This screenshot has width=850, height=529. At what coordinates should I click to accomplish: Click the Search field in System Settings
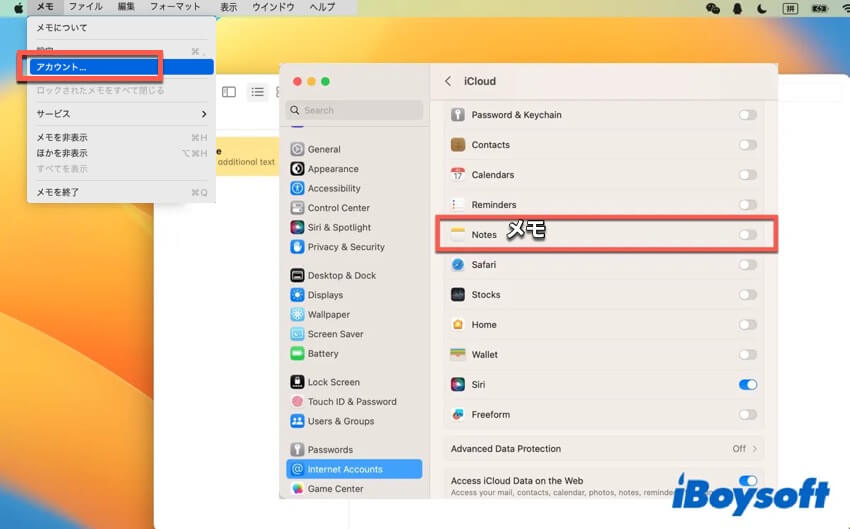(355, 110)
